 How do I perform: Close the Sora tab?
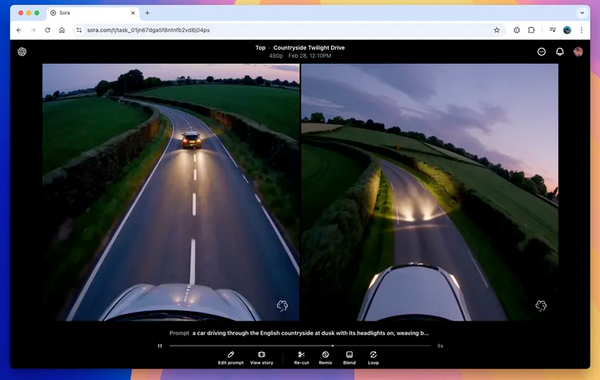tap(133, 13)
